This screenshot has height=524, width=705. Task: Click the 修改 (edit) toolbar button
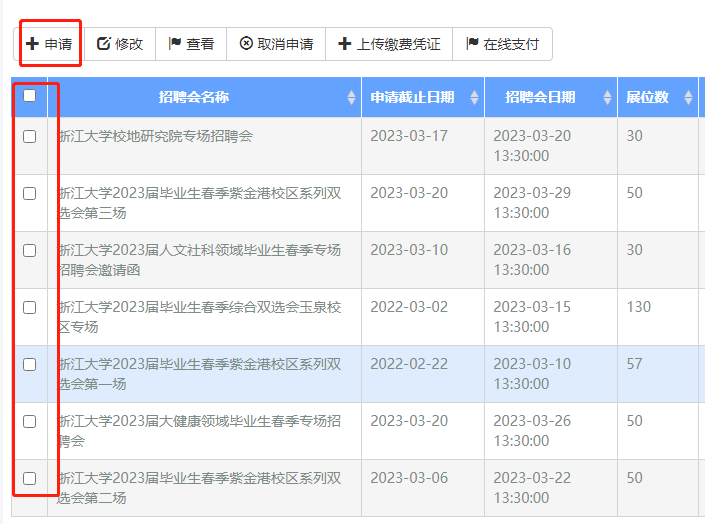[x=120, y=44]
